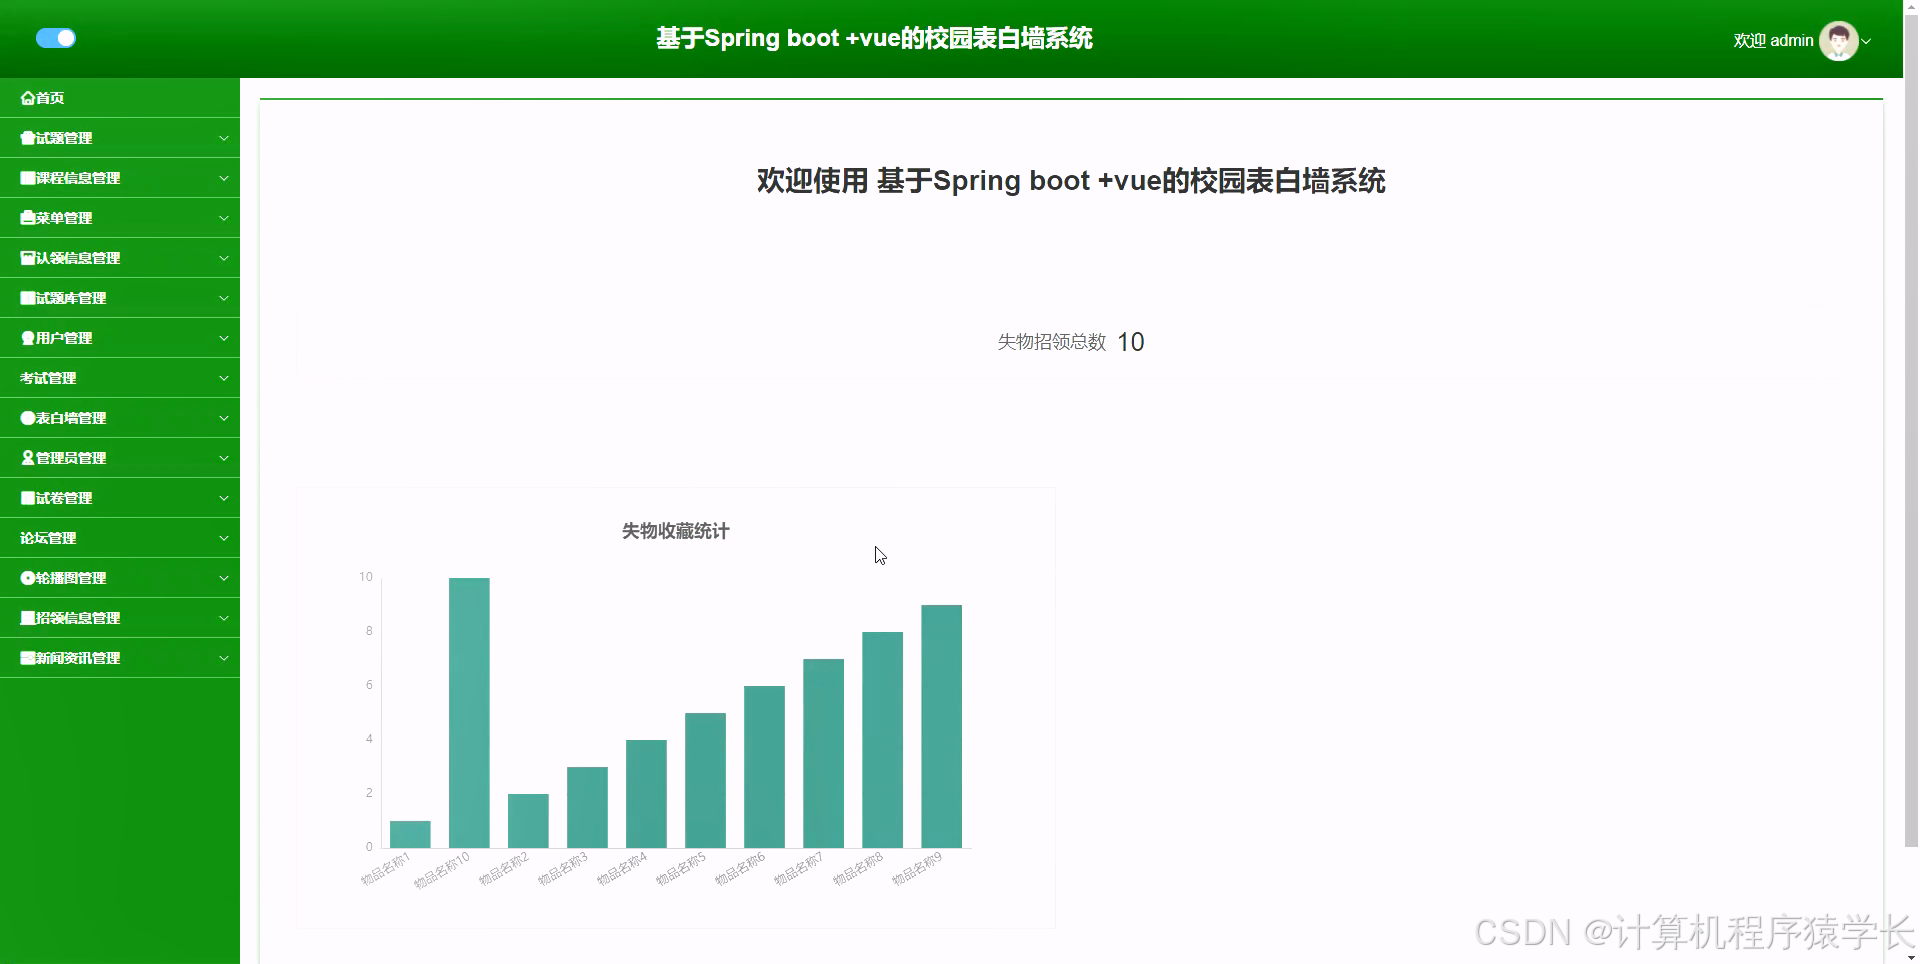Expand 认领信息管理 using its chevron

coord(224,258)
